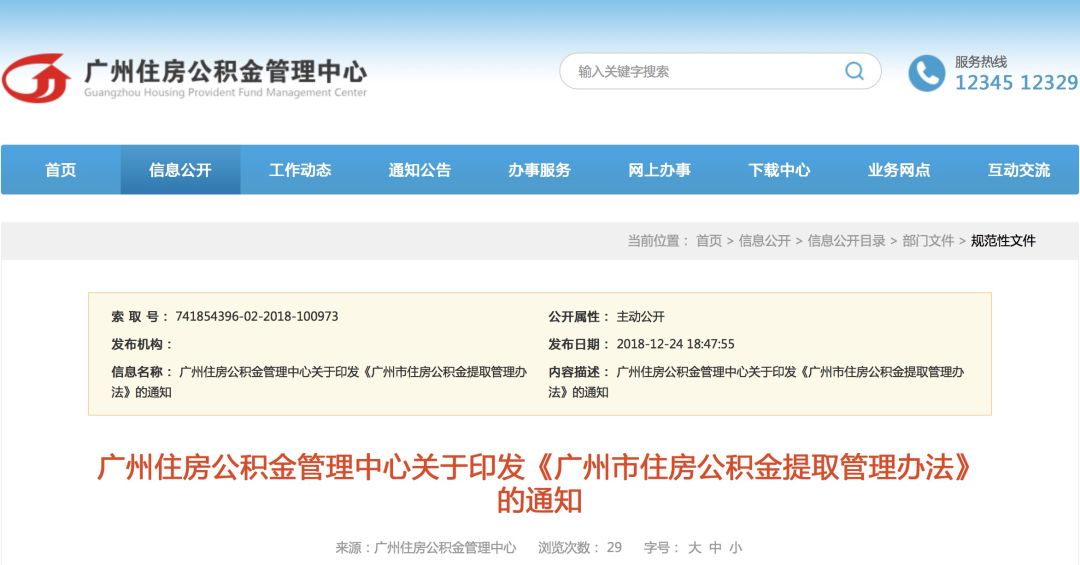This screenshot has height=565, width=1080.
Task: Open the 业务网点 section
Action: click(x=900, y=170)
